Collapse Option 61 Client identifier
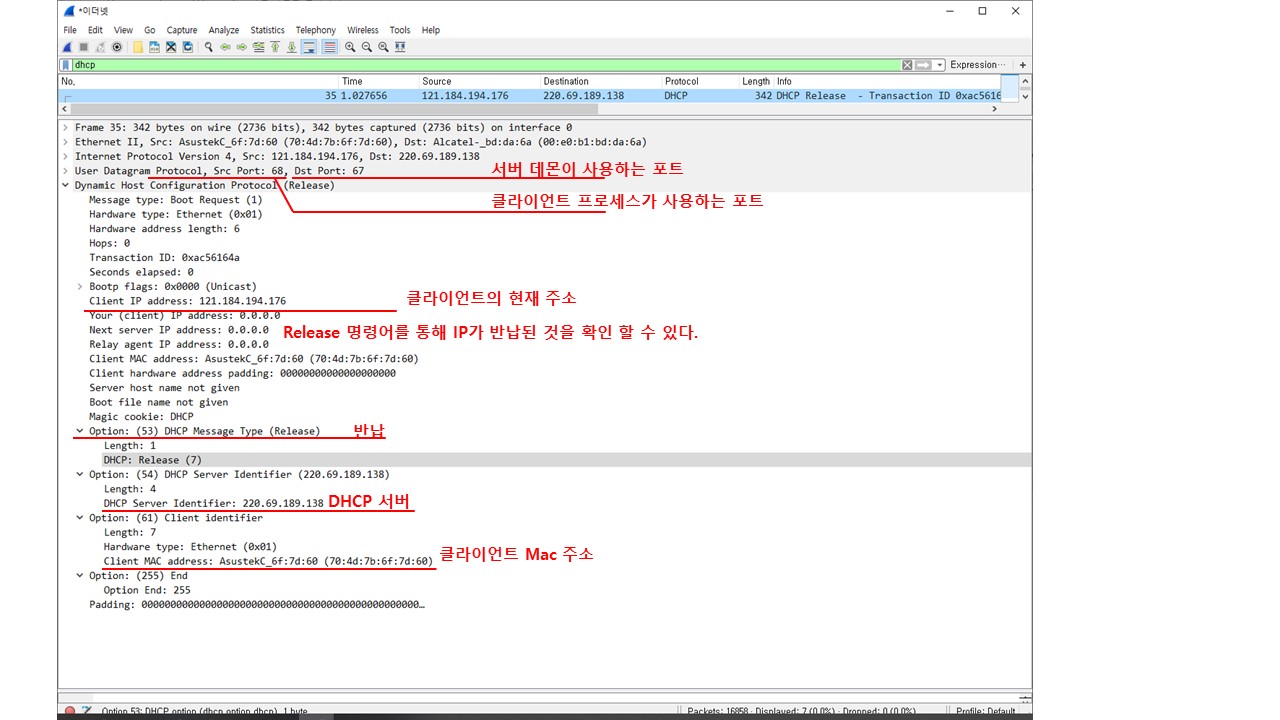Viewport: 1280px width, 720px height. click(80, 518)
